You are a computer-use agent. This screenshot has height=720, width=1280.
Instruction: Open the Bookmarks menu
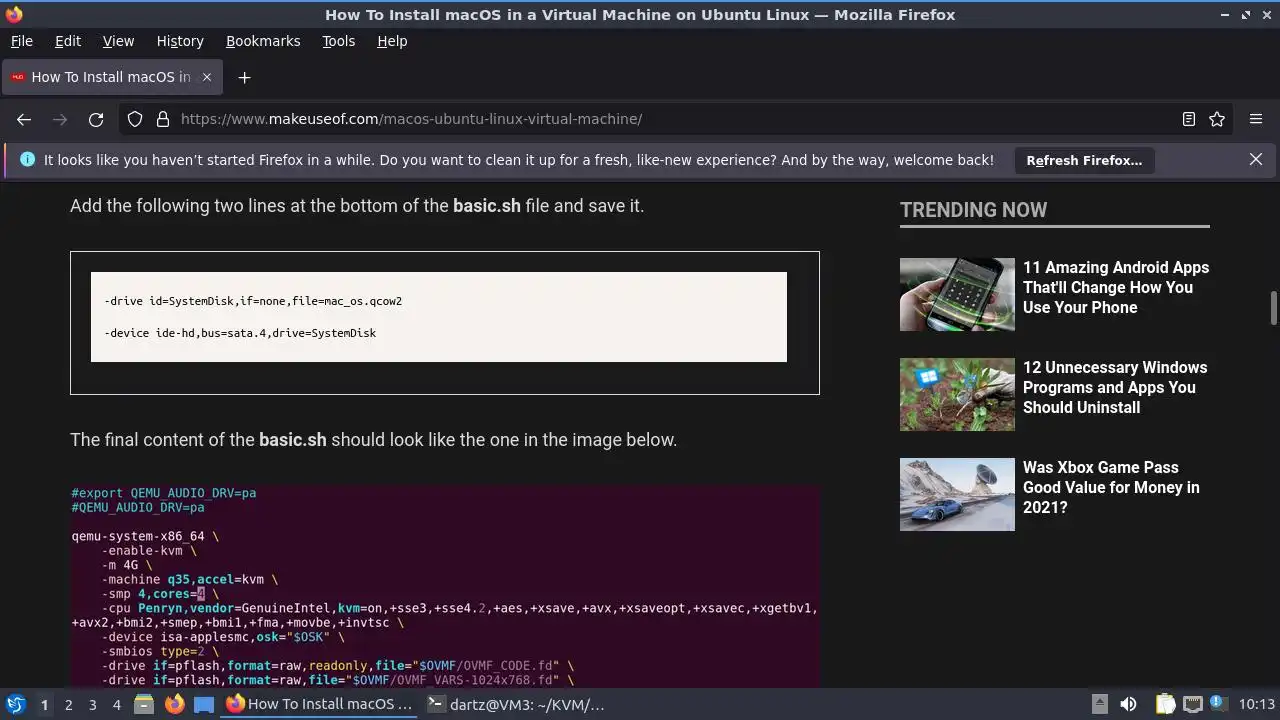[263, 41]
